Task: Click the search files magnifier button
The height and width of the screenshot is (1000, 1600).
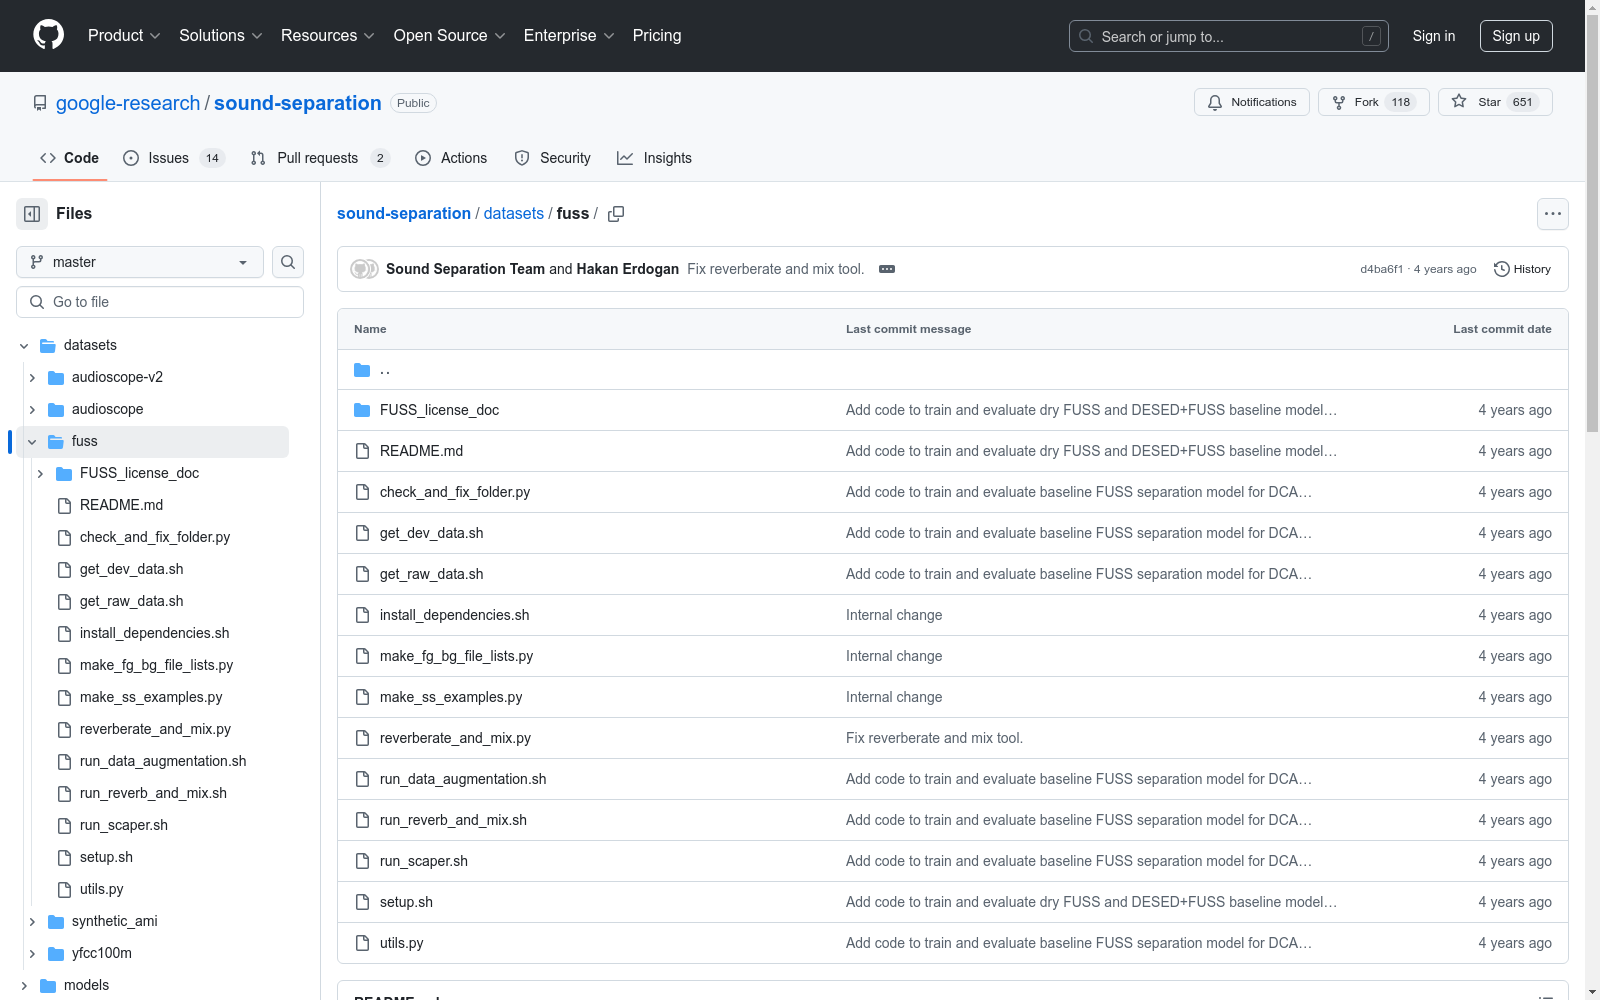Action: 288,262
